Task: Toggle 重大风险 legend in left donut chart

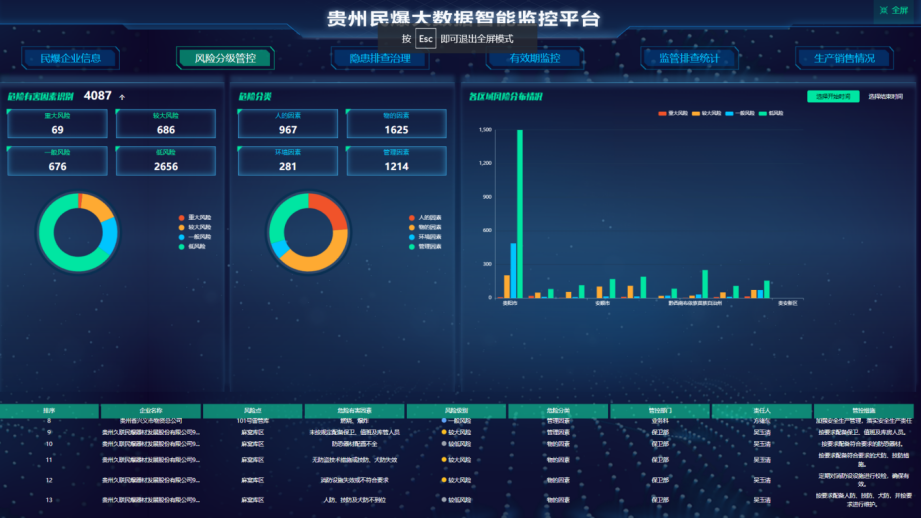Action: 194,217
